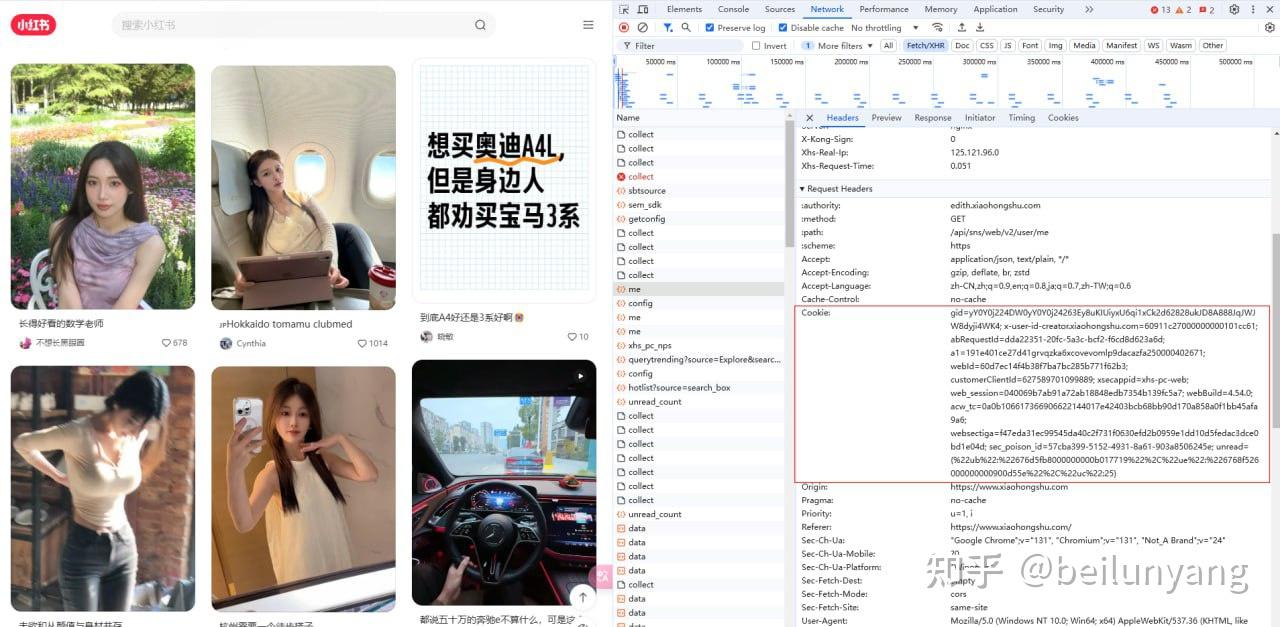Open DevTools three-dot customize menu
This screenshot has width=1280, height=627.
(x=1254, y=9)
